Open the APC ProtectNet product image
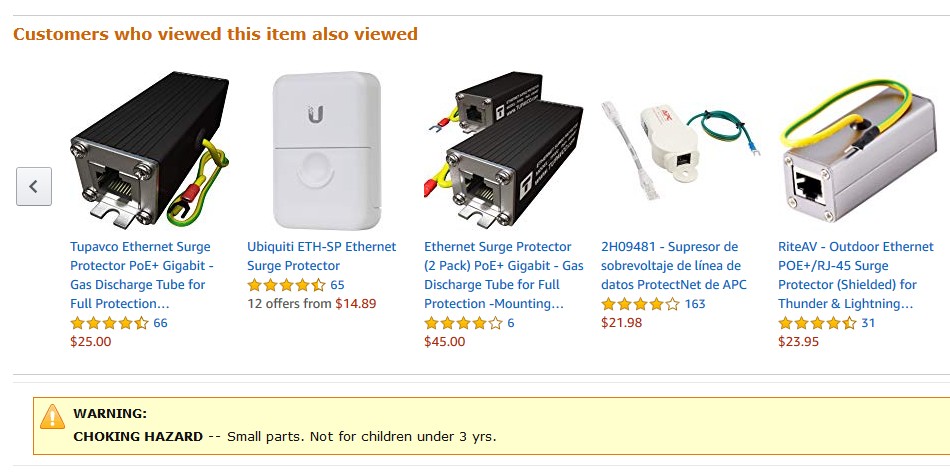Screen dimensions: 950x473 (680, 150)
